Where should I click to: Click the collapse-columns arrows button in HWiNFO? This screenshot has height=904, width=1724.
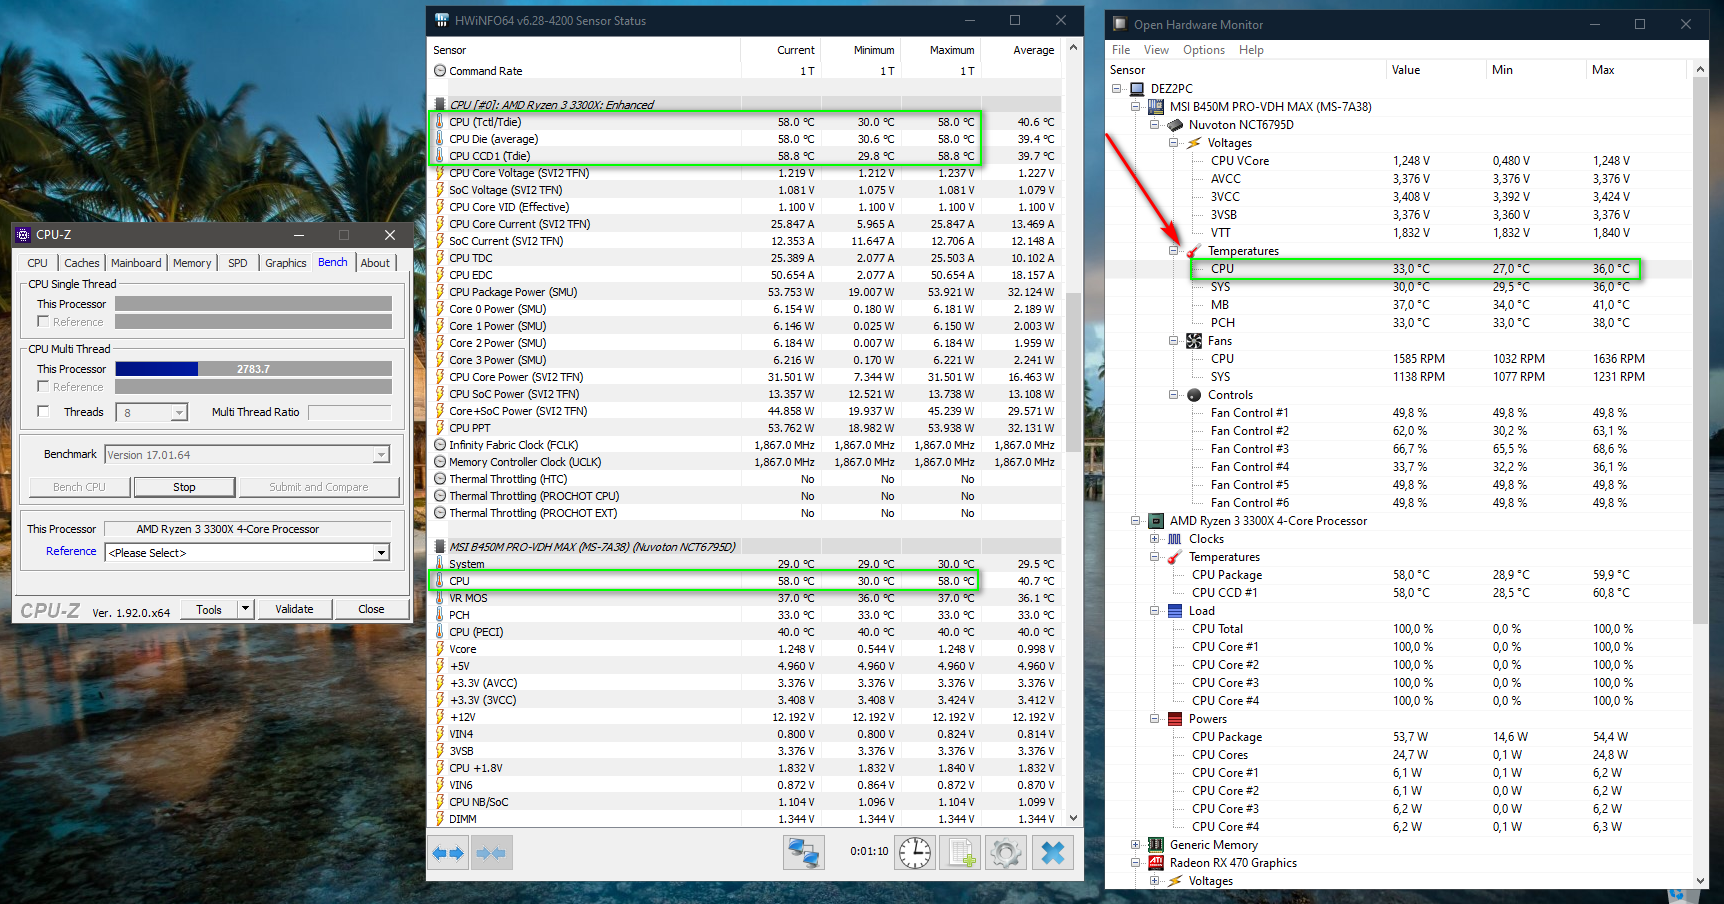(x=492, y=853)
